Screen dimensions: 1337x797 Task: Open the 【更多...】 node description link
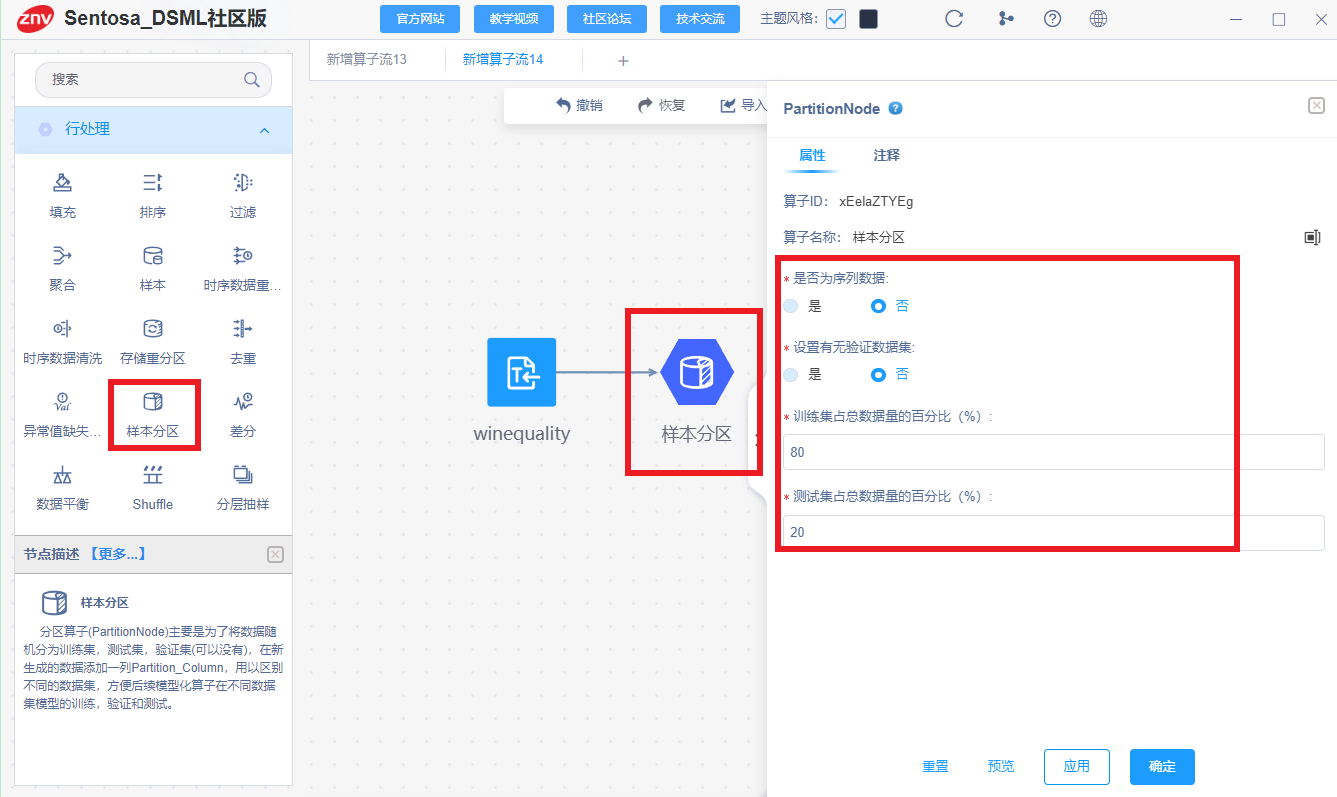tap(117, 554)
